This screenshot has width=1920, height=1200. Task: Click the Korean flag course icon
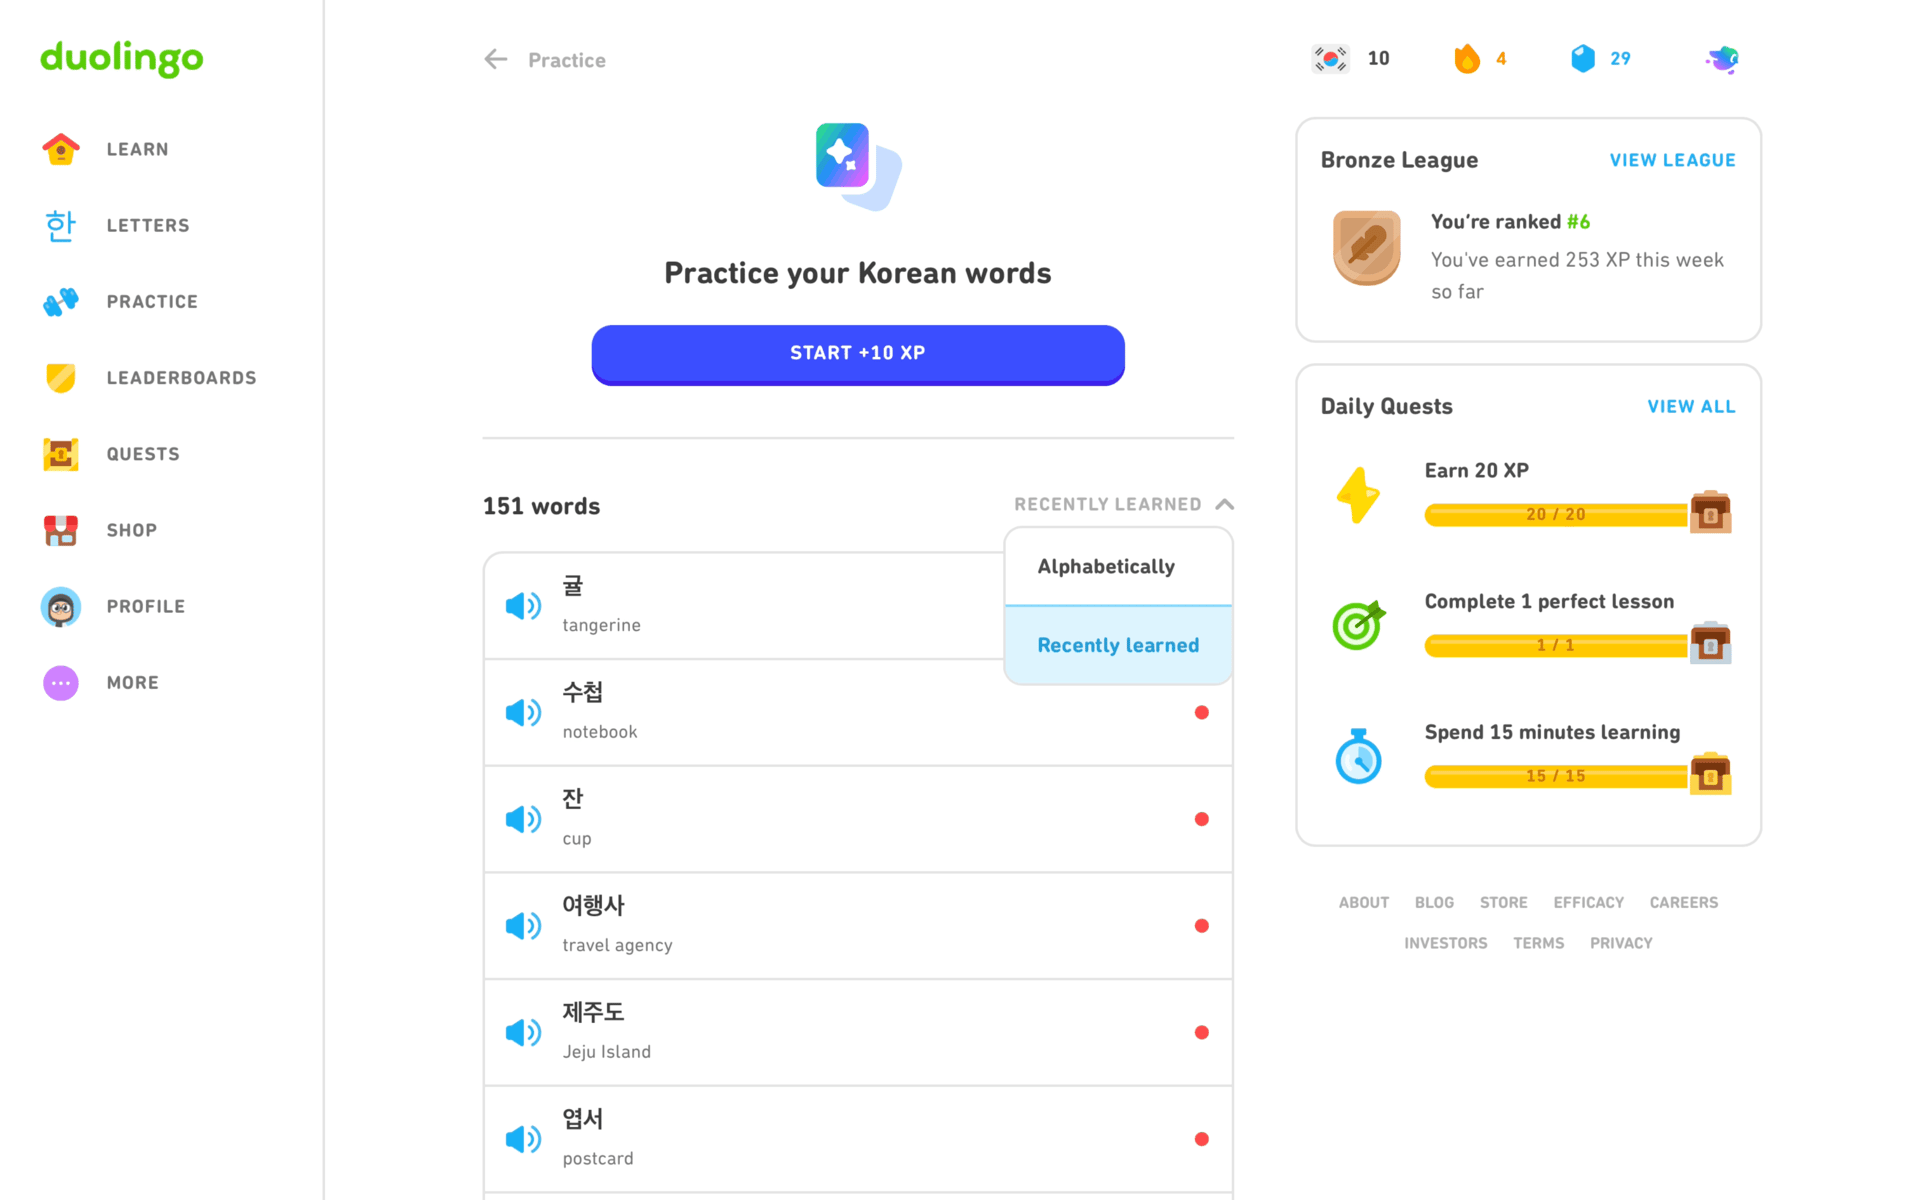pyautogui.click(x=1330, y=59)
